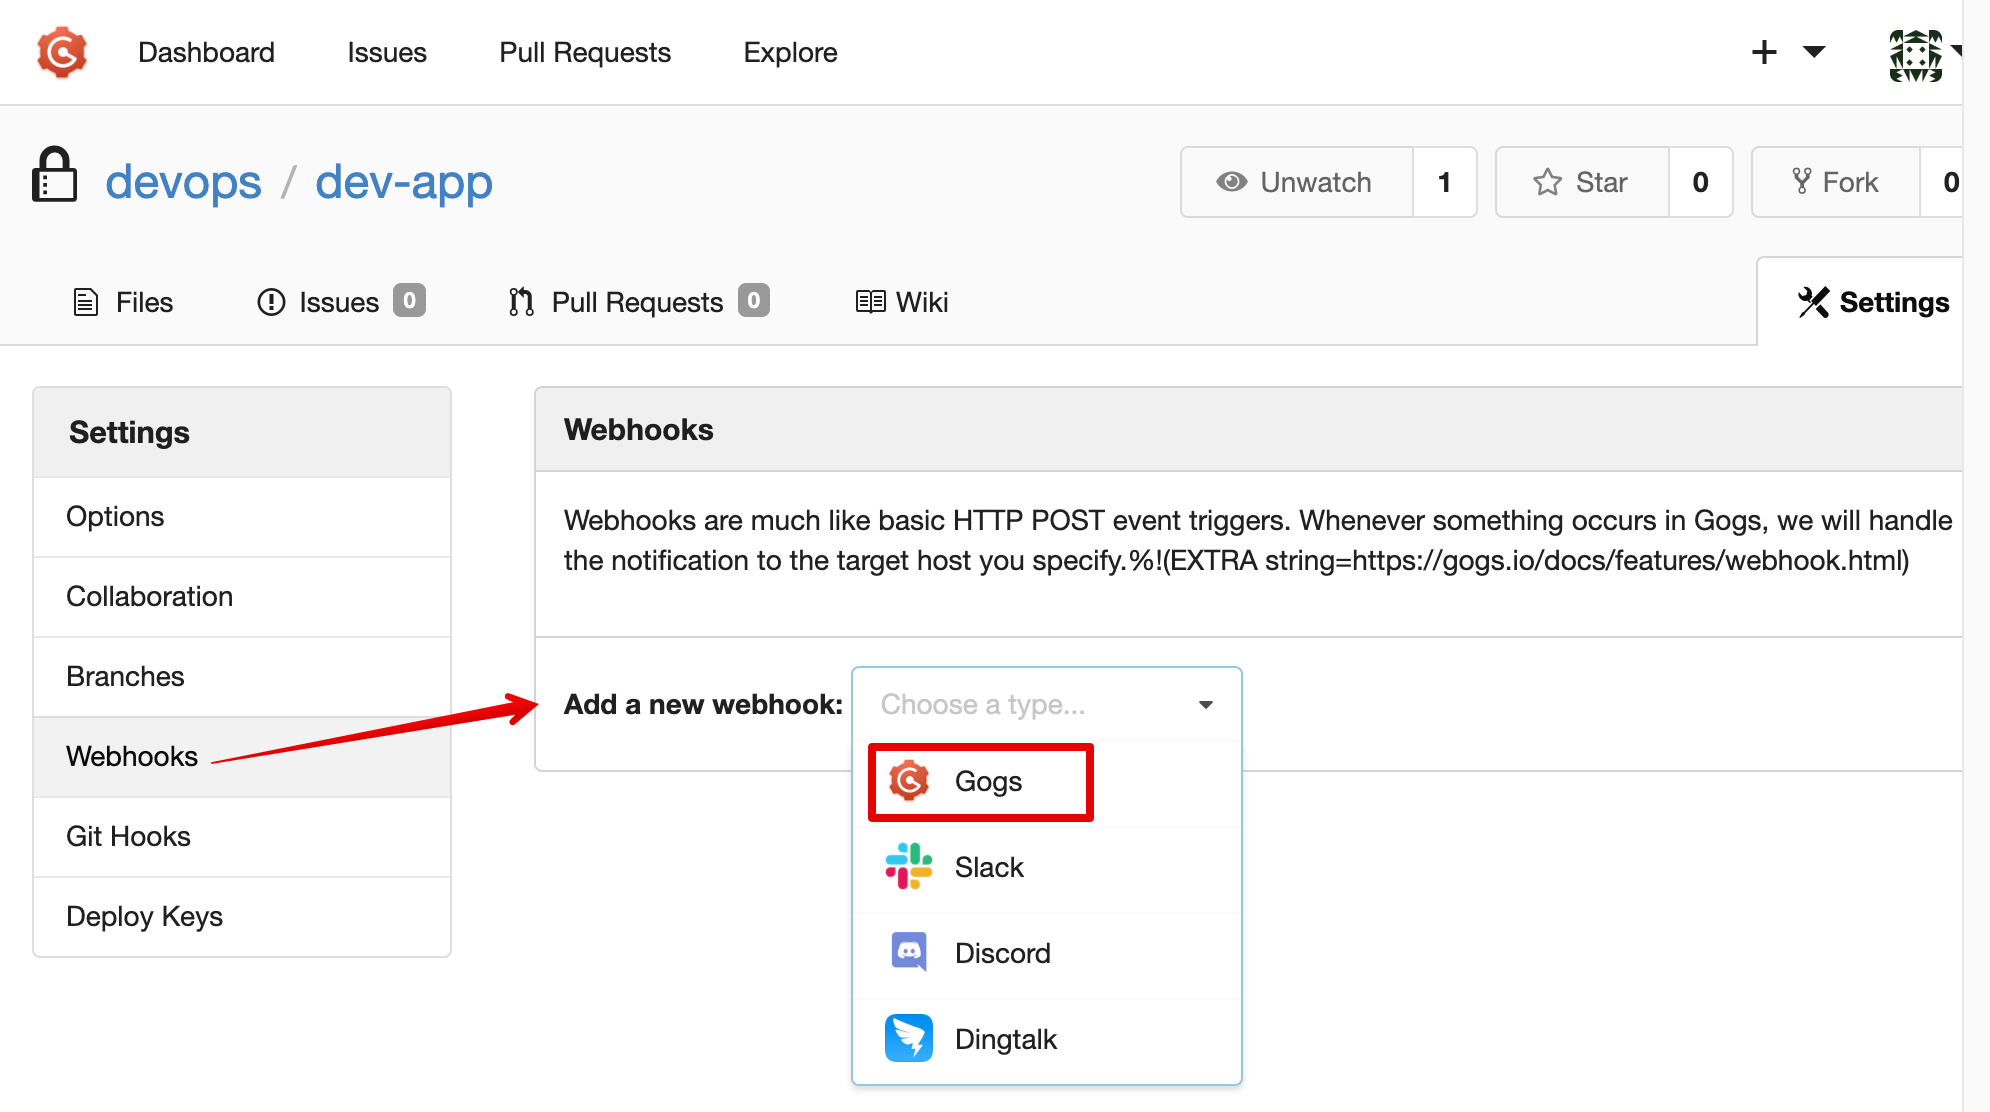
Task: Switch to the repository Issues tab
Action: (341, 302)
